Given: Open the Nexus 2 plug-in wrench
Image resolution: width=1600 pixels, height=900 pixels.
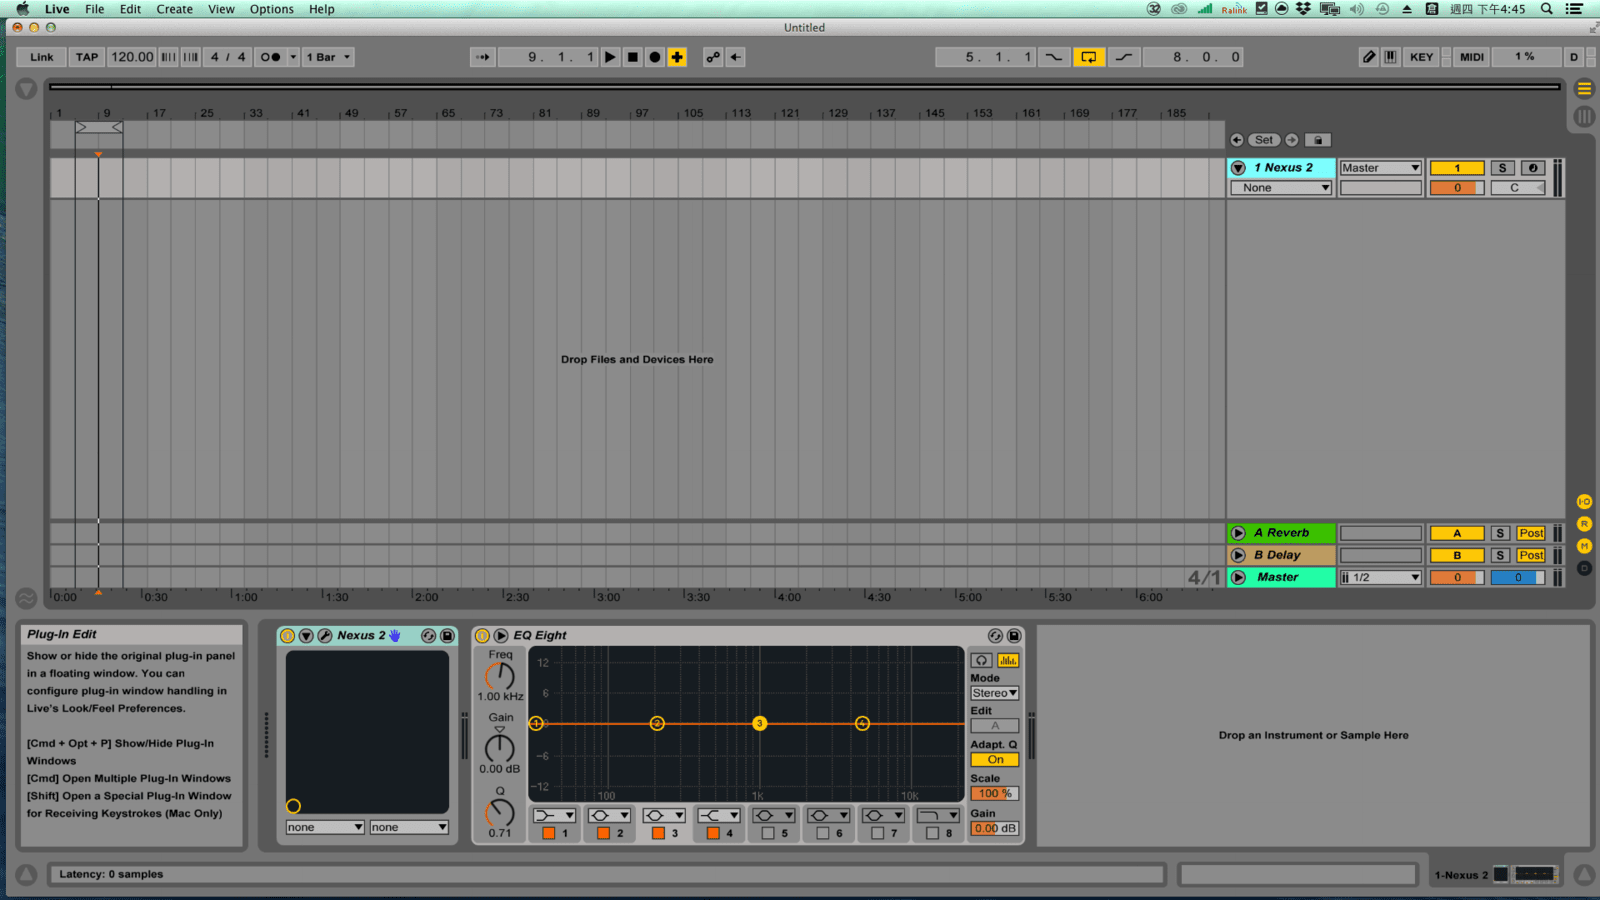Looking at the screenshot, I should tap(325, 636).
